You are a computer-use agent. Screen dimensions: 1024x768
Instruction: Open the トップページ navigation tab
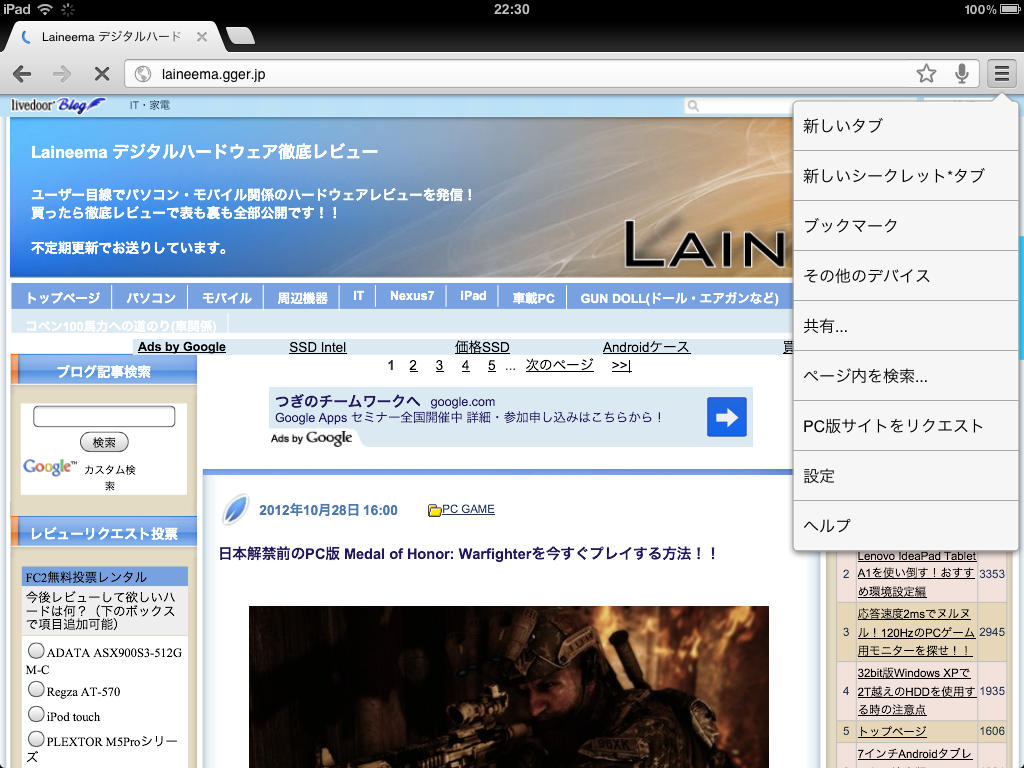[x=63, y=298]
